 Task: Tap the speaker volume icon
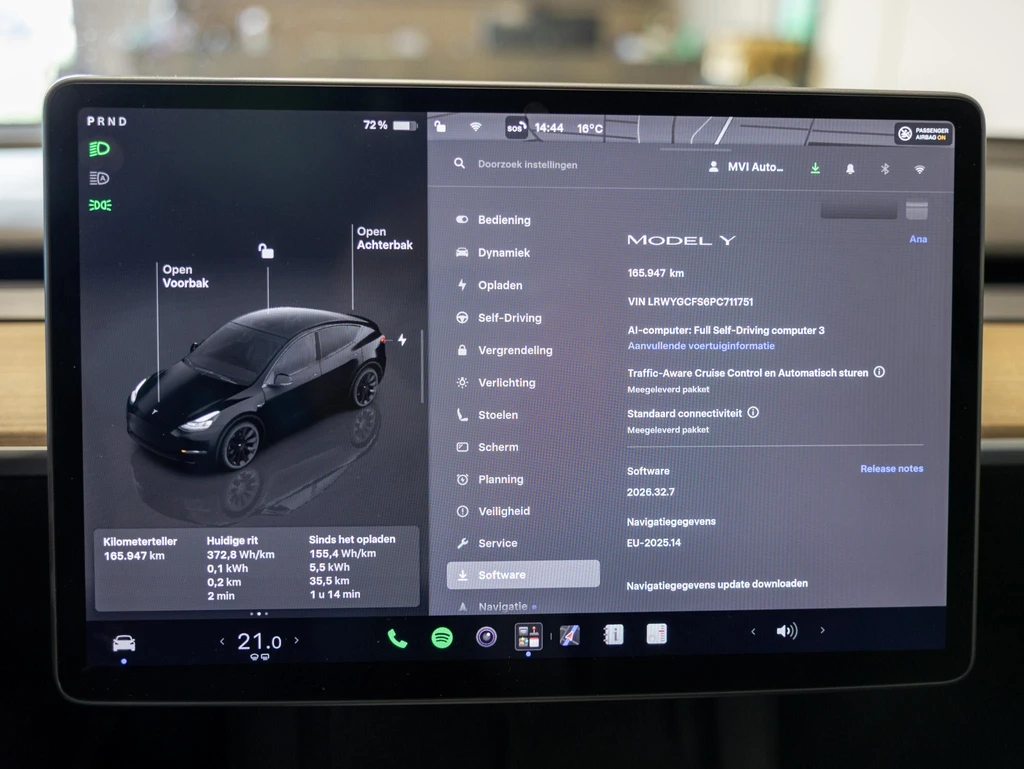[x=787, y=631]
